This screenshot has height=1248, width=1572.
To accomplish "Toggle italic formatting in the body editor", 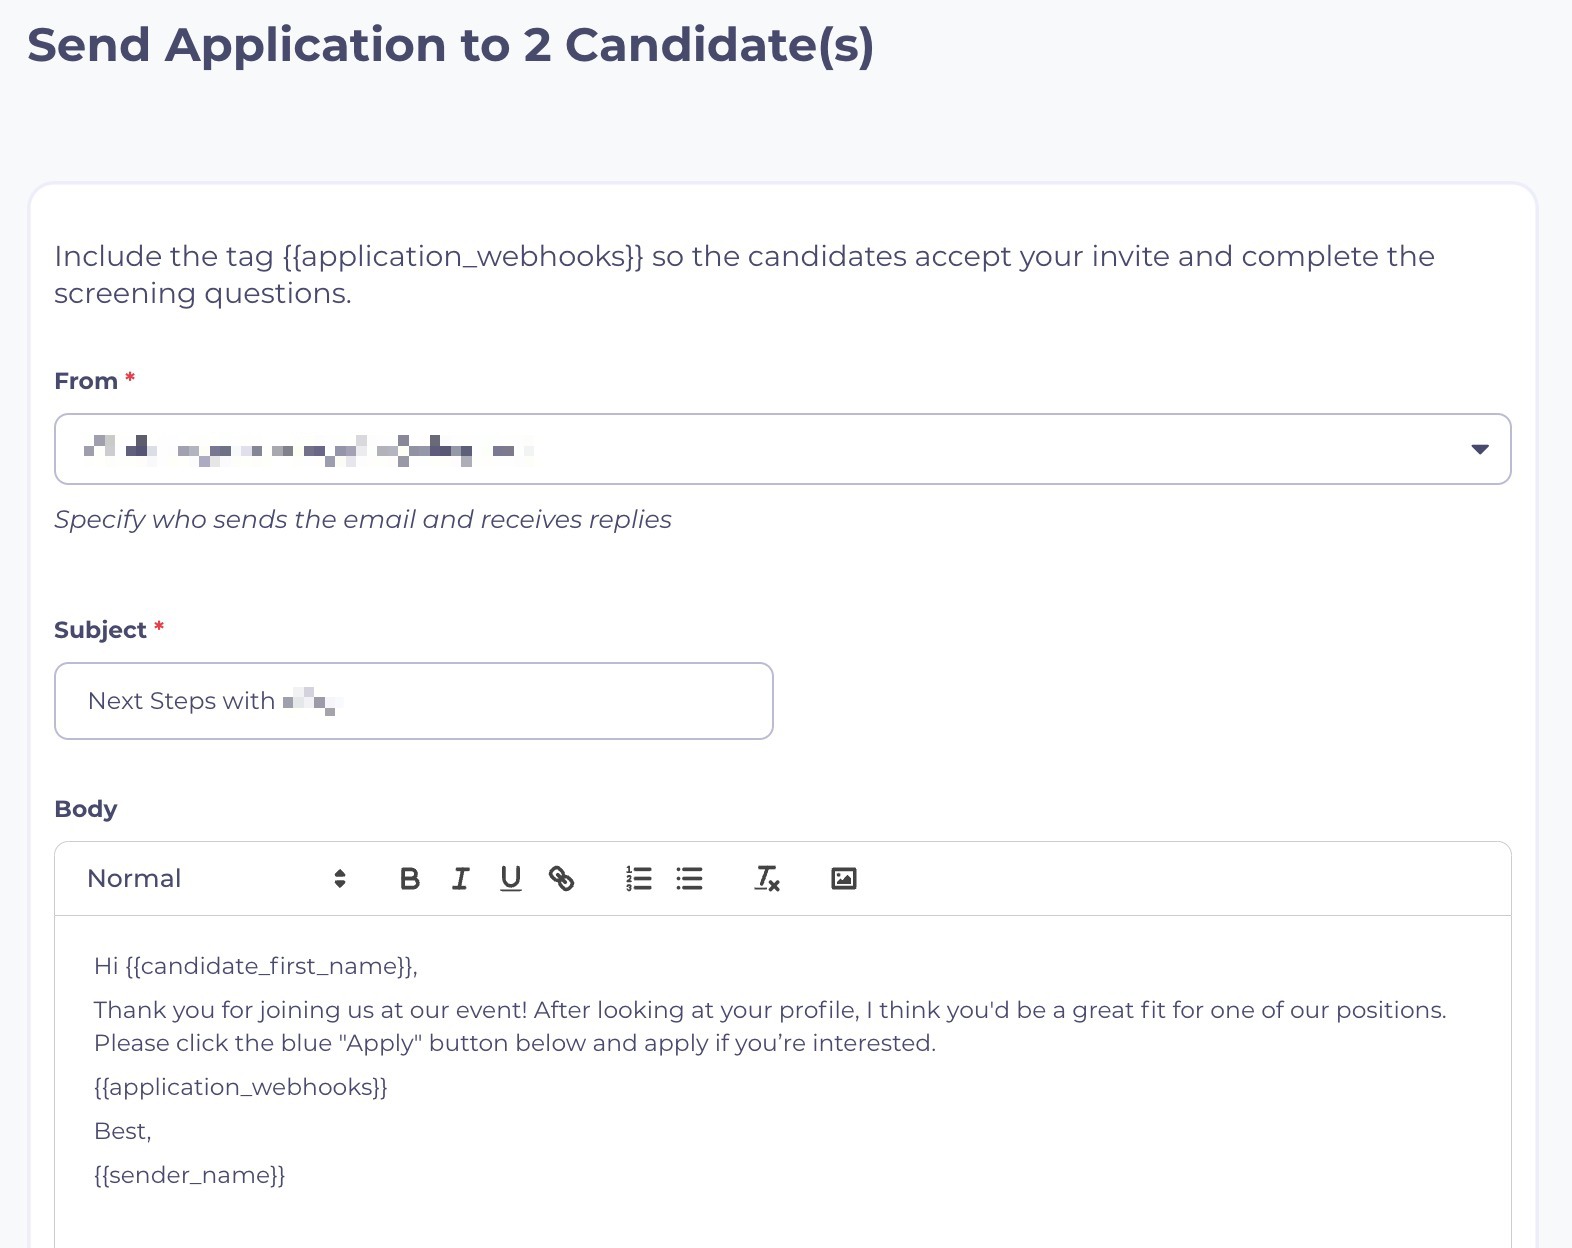I will coord(460,879).
